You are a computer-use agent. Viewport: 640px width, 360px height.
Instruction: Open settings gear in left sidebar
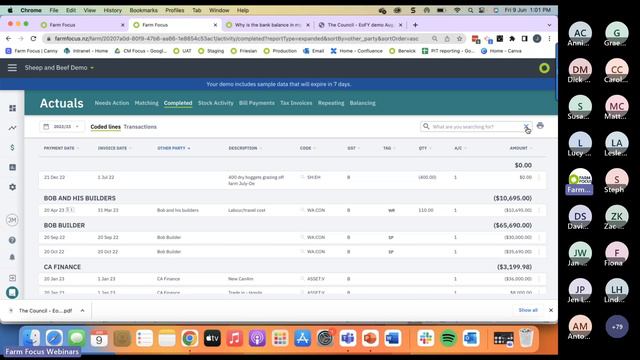coord(13,187)
